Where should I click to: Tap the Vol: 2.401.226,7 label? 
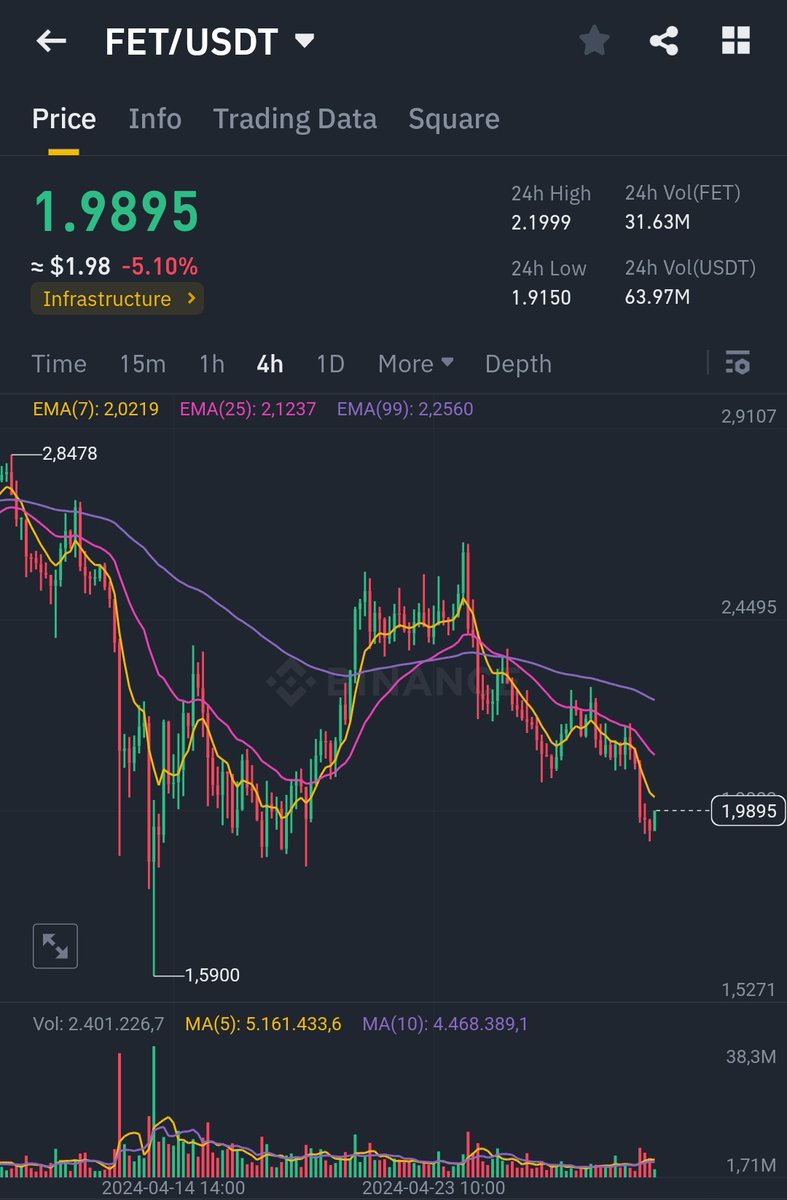coord(98,1024)
